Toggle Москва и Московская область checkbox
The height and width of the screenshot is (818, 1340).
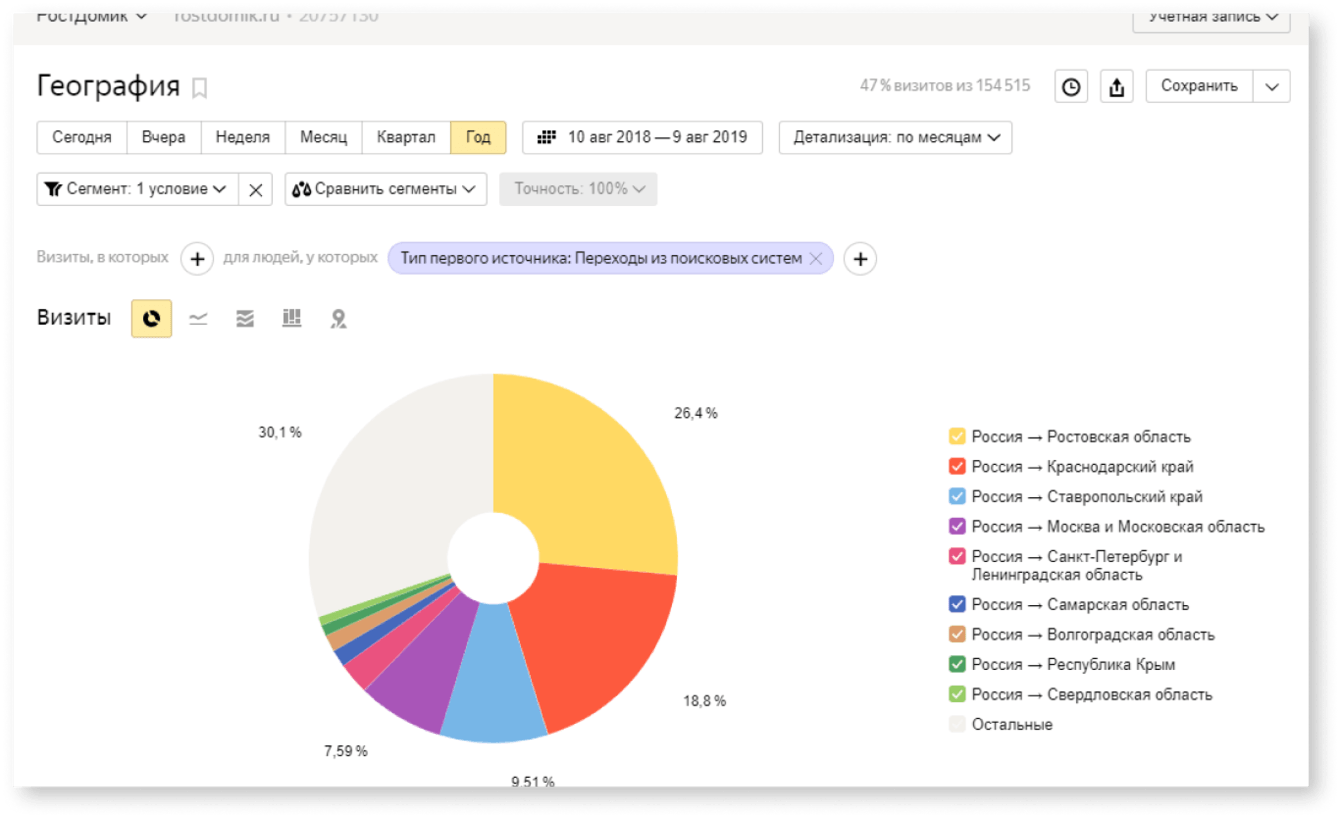(x=957, y=526)
